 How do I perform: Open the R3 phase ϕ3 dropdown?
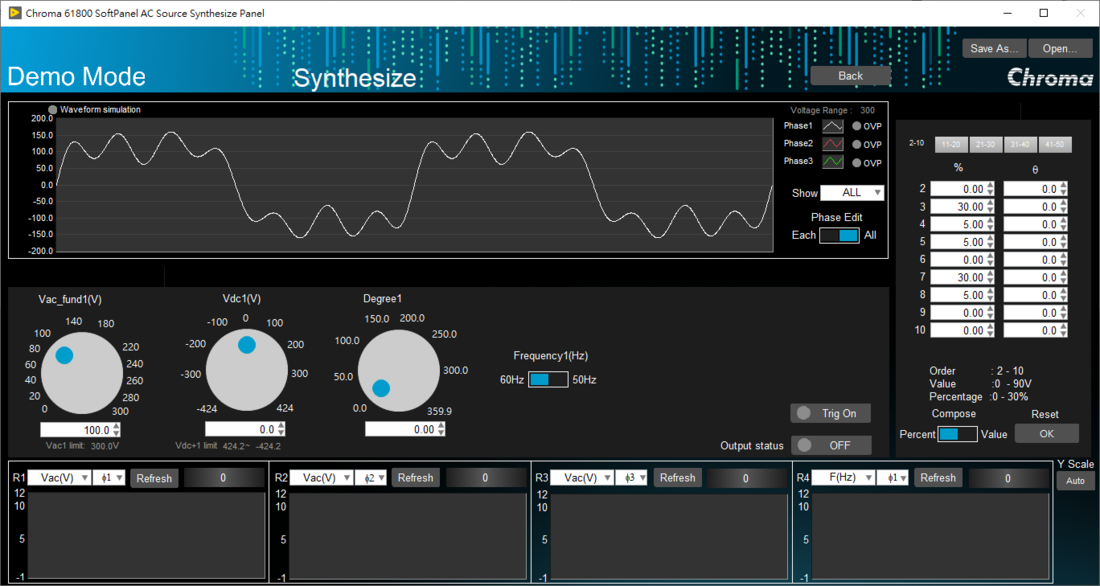click(631, 478)
